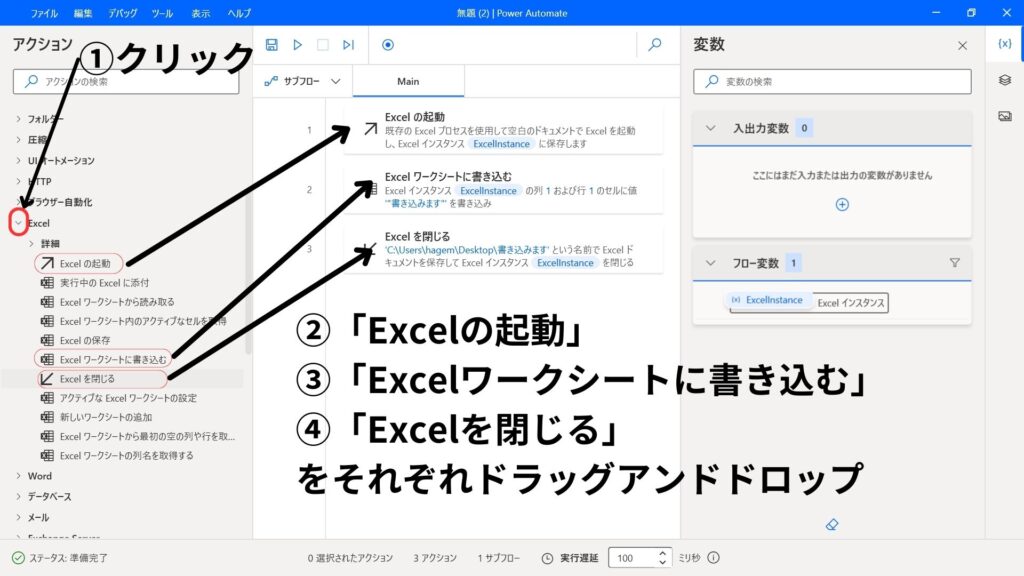This screenshot has width=1024, height=576.
Task: Add input or output variable plus icon
Action: coord(842,204)
